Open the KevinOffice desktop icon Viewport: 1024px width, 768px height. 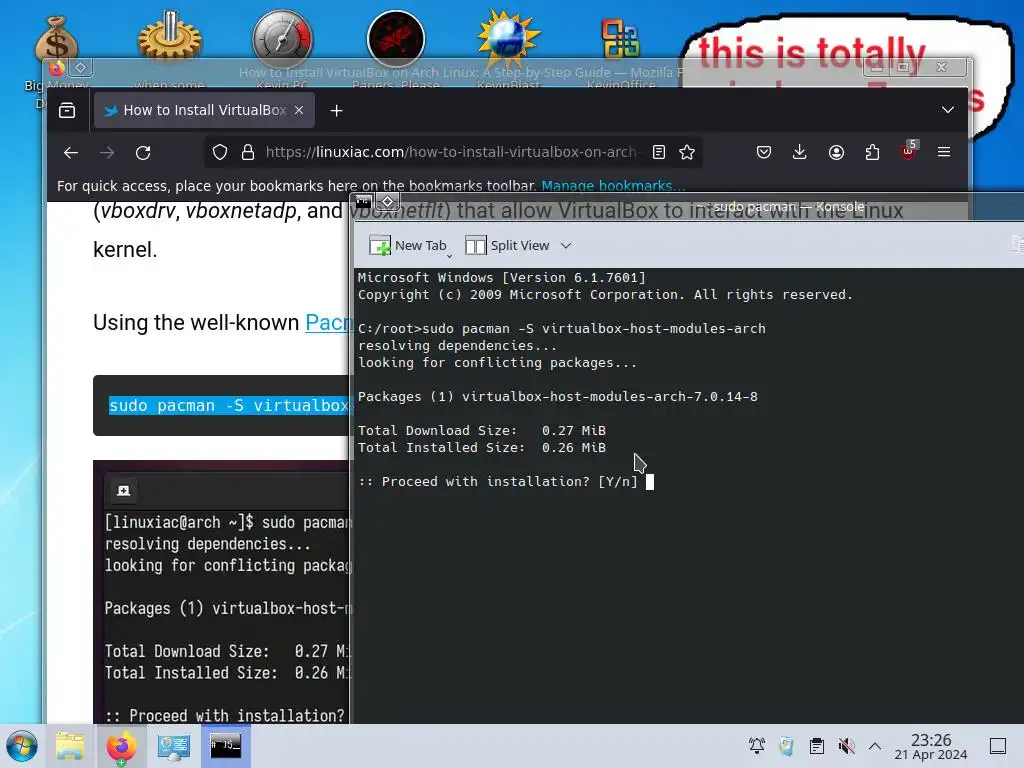pyautogui.click(x=620, y=38)
